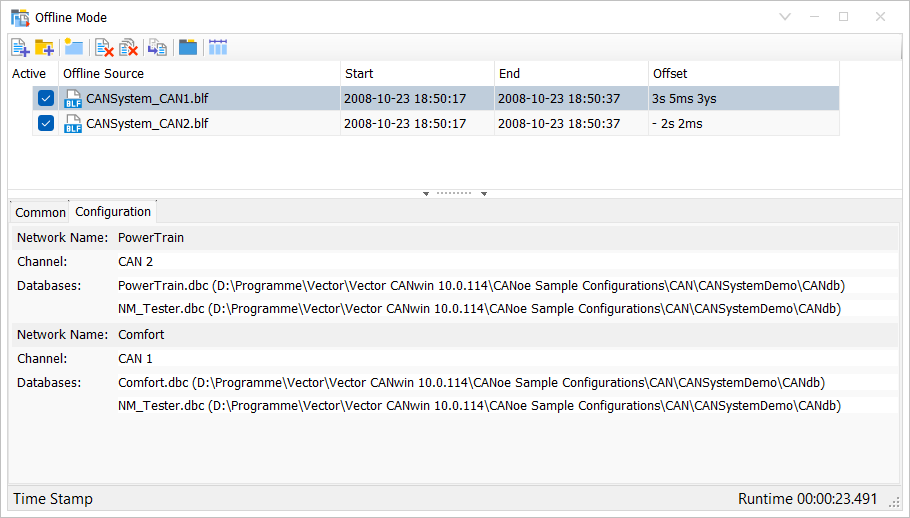Click Runtime 00:00:23.491 in status bar
The height and width of the screenshot is (518, 910).
tap(807, 499)
